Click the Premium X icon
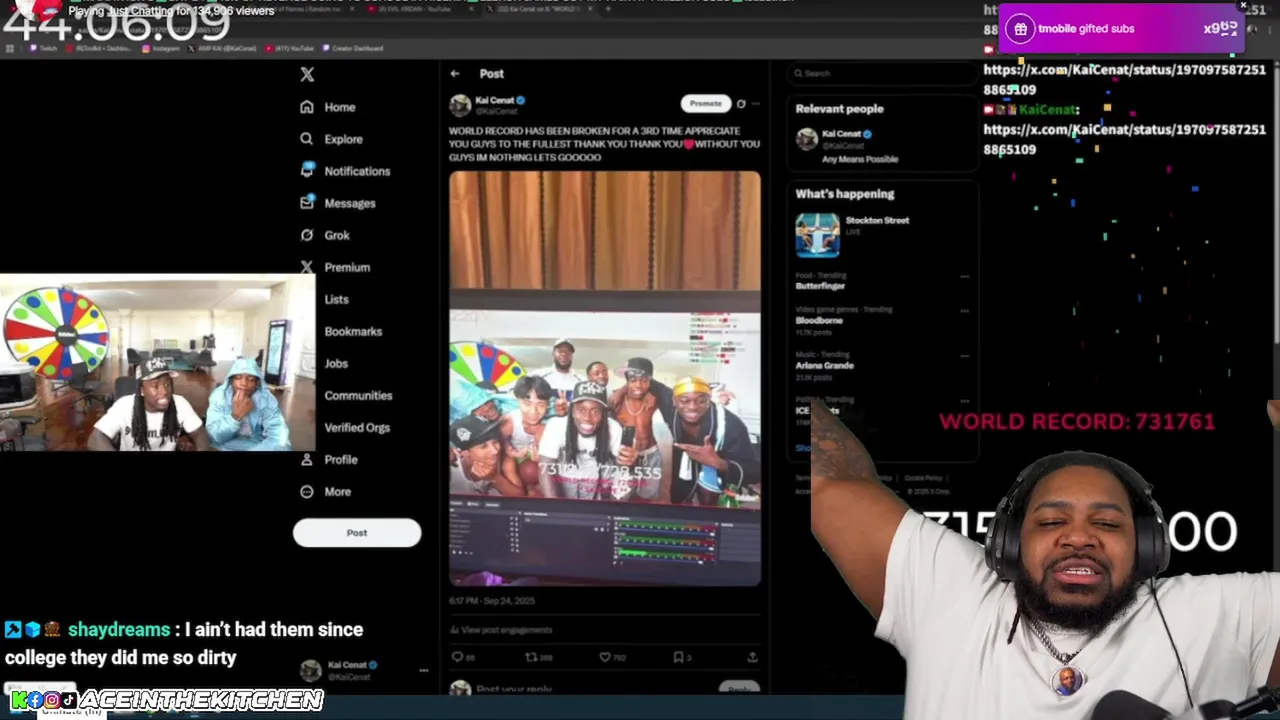1280x720 pixels. (x=307, y=267)
